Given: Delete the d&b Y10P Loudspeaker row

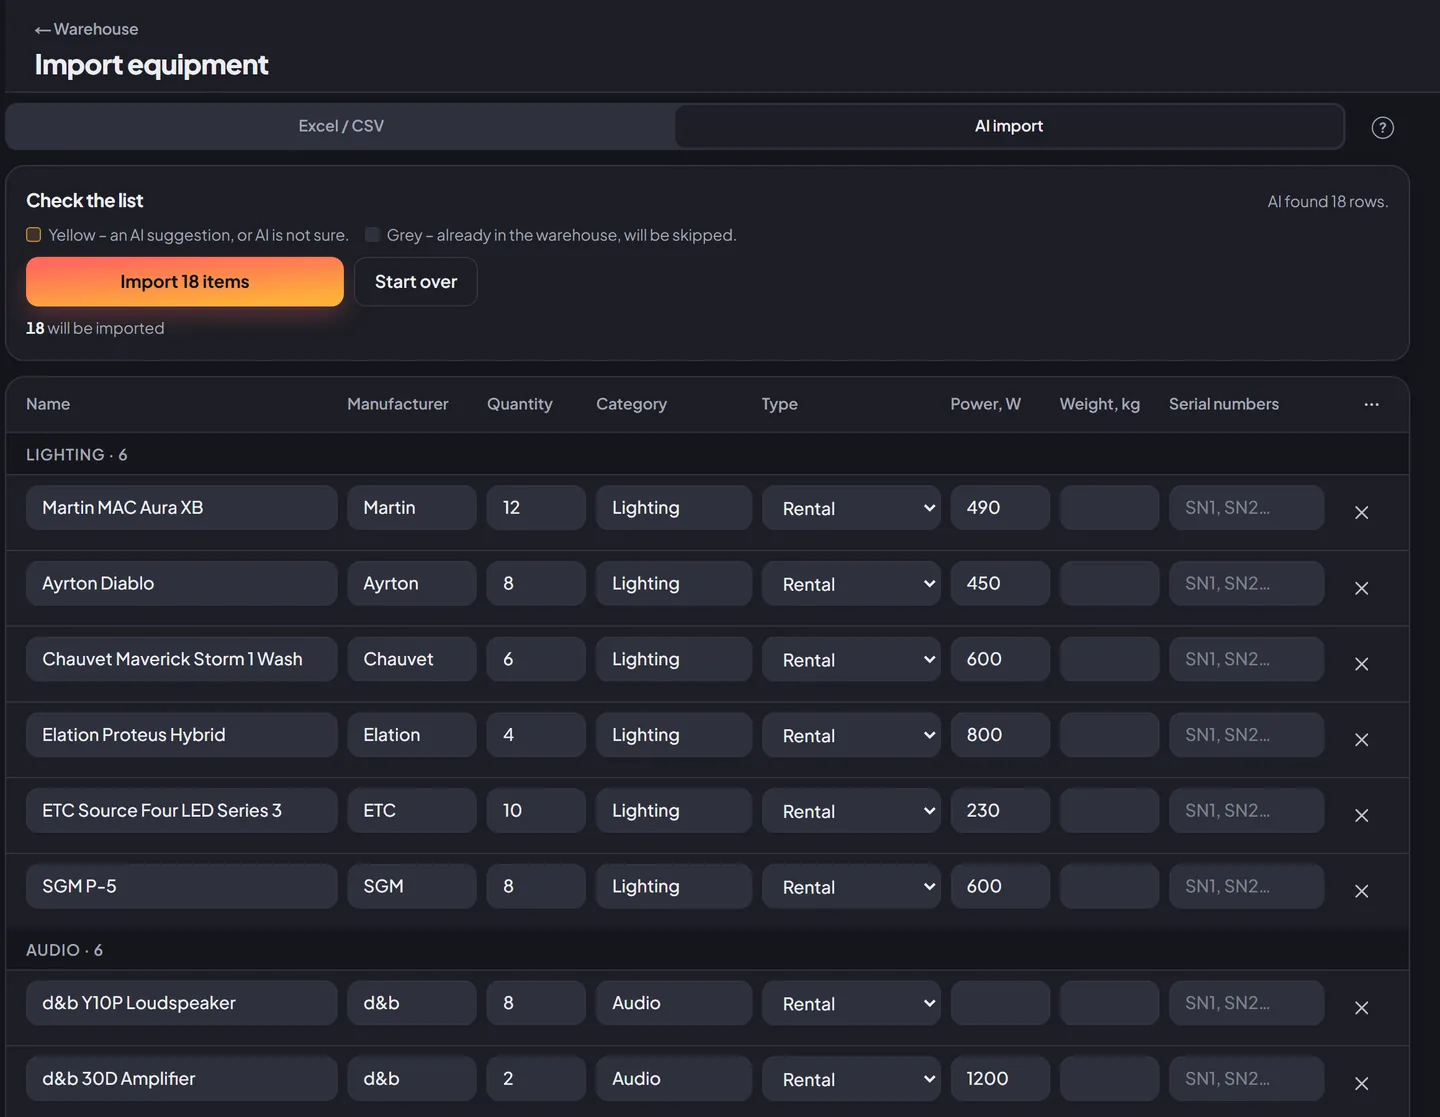Looking at the screenshot, I should click(1361, 1008).
